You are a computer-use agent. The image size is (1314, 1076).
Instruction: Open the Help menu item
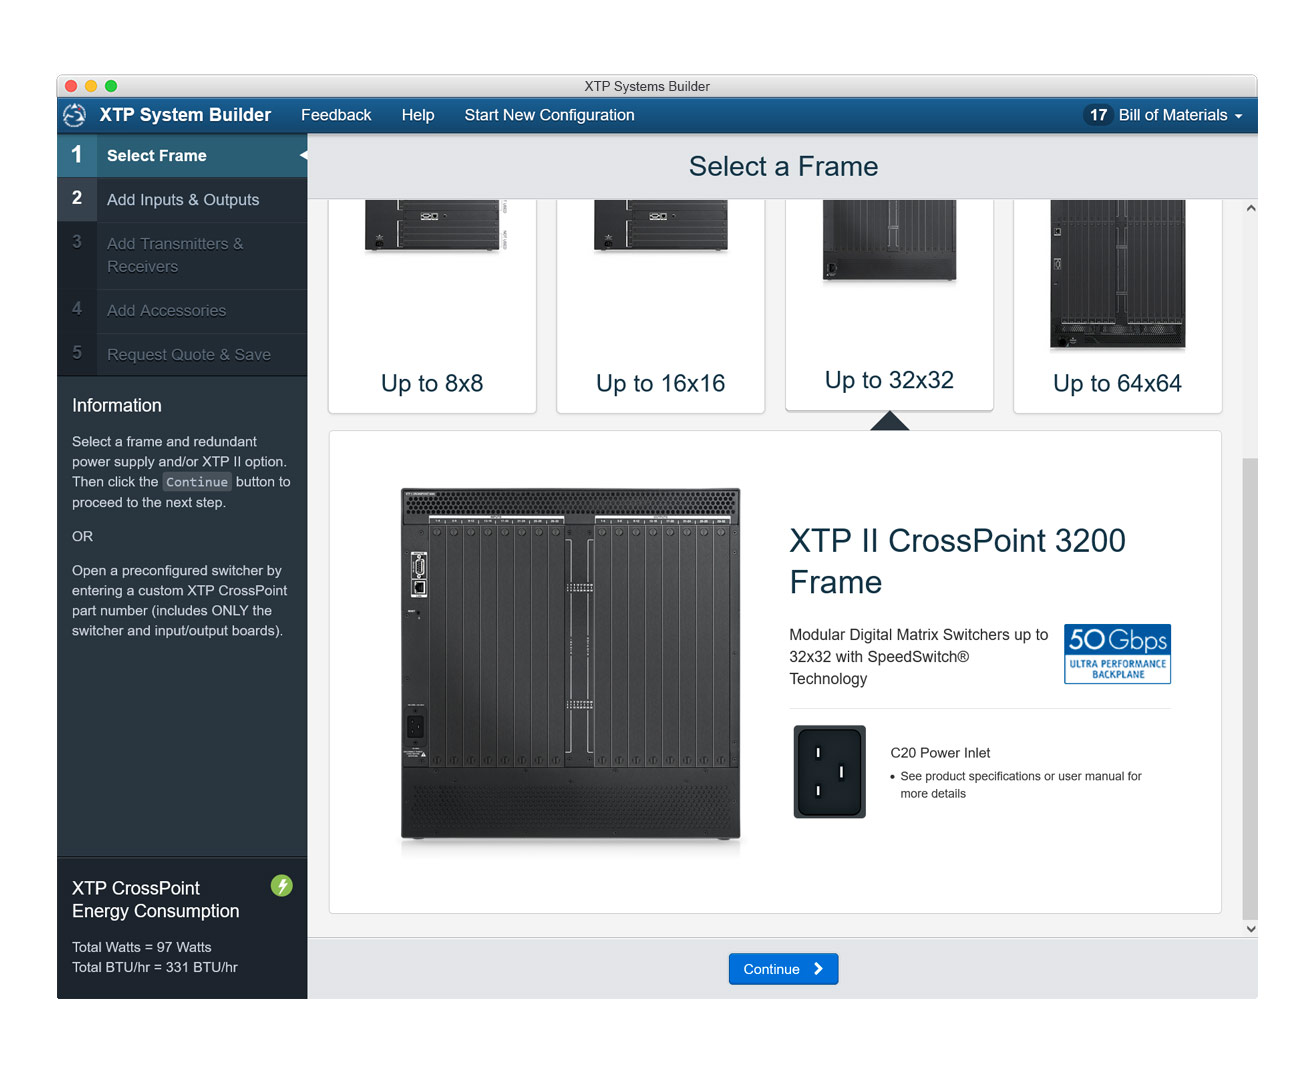pyautogui.click(x=418, y=115)
